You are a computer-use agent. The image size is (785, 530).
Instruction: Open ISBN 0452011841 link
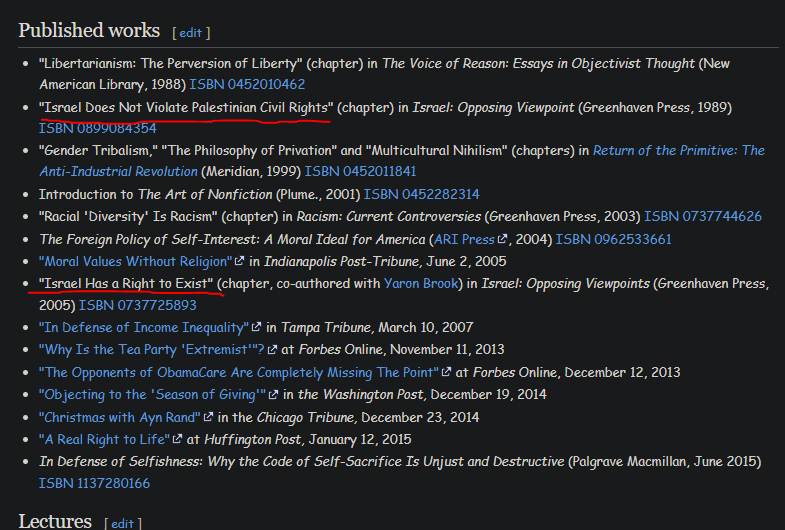360,172
